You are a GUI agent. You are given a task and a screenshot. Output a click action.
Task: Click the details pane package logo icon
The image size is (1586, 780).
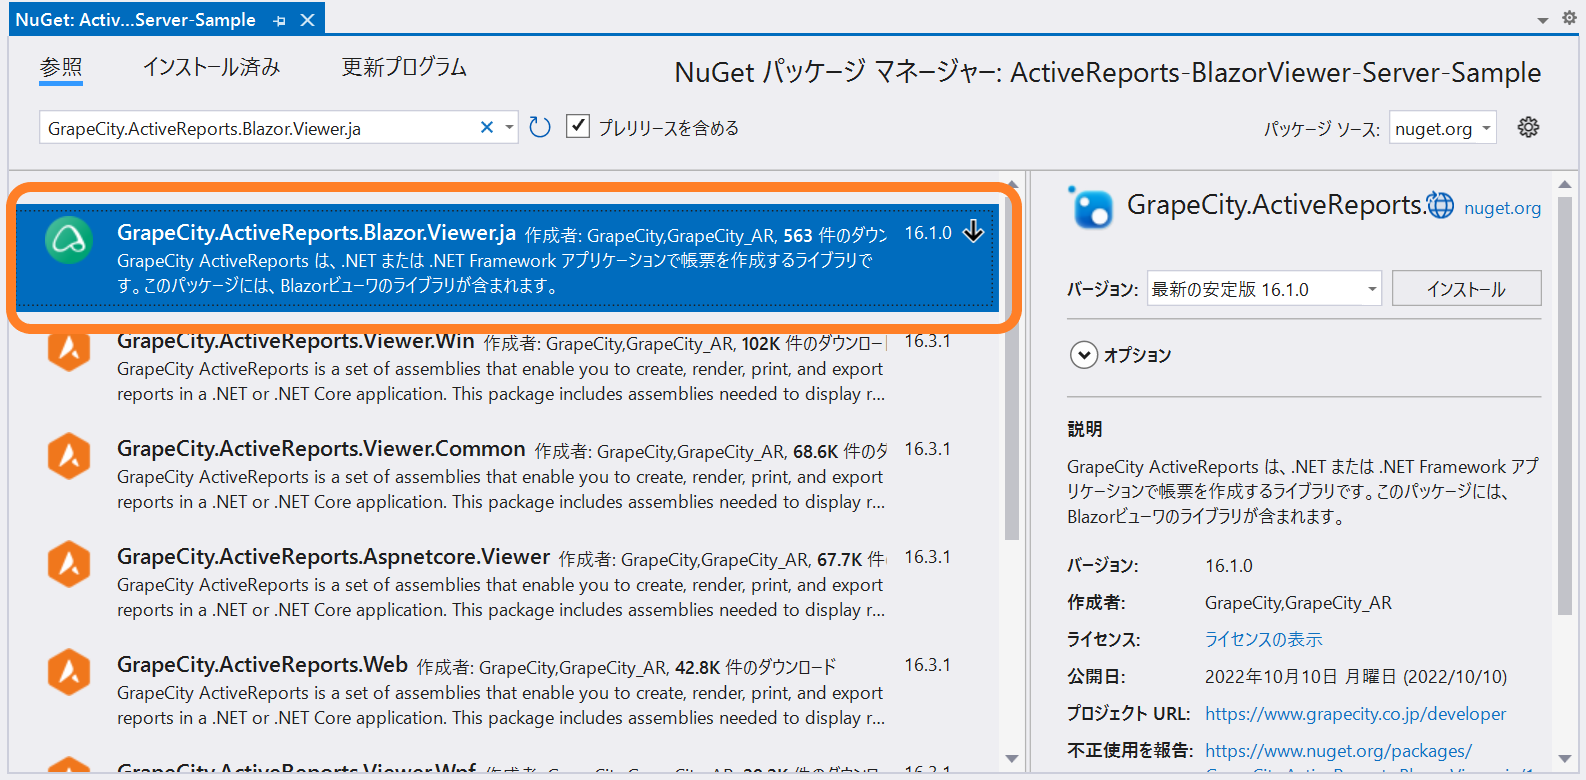(1091, 208)
